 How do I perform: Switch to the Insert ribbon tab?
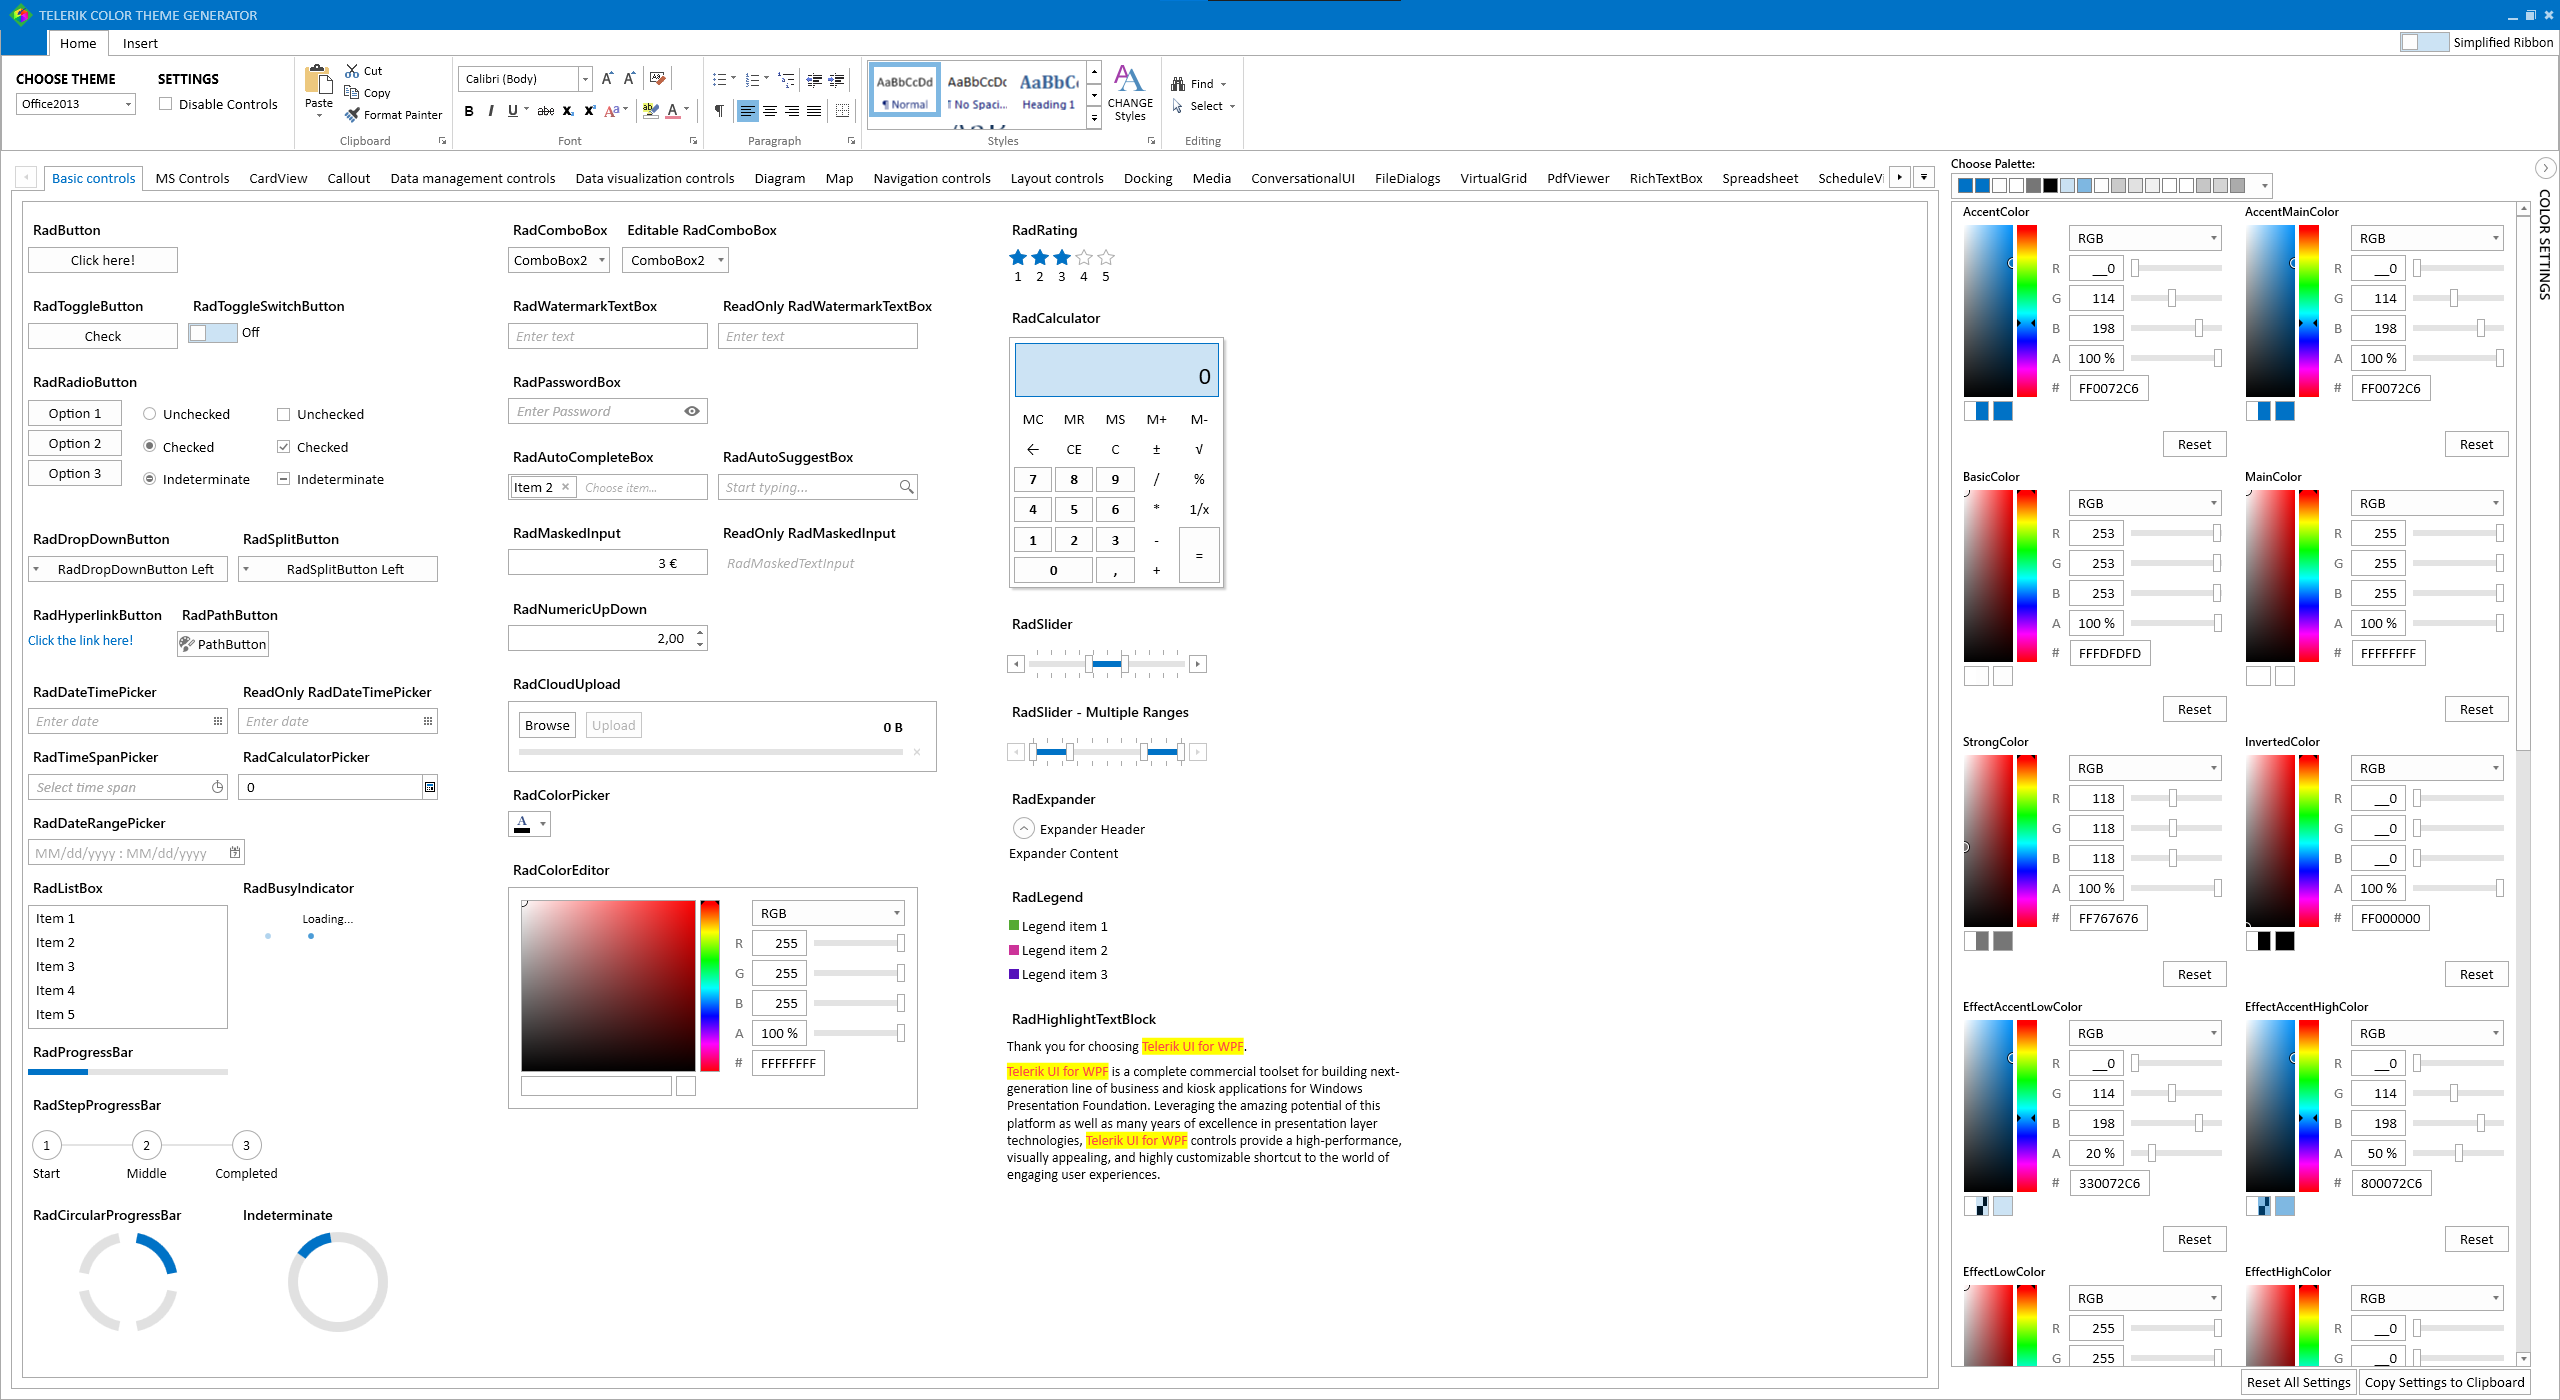(140, 43)
